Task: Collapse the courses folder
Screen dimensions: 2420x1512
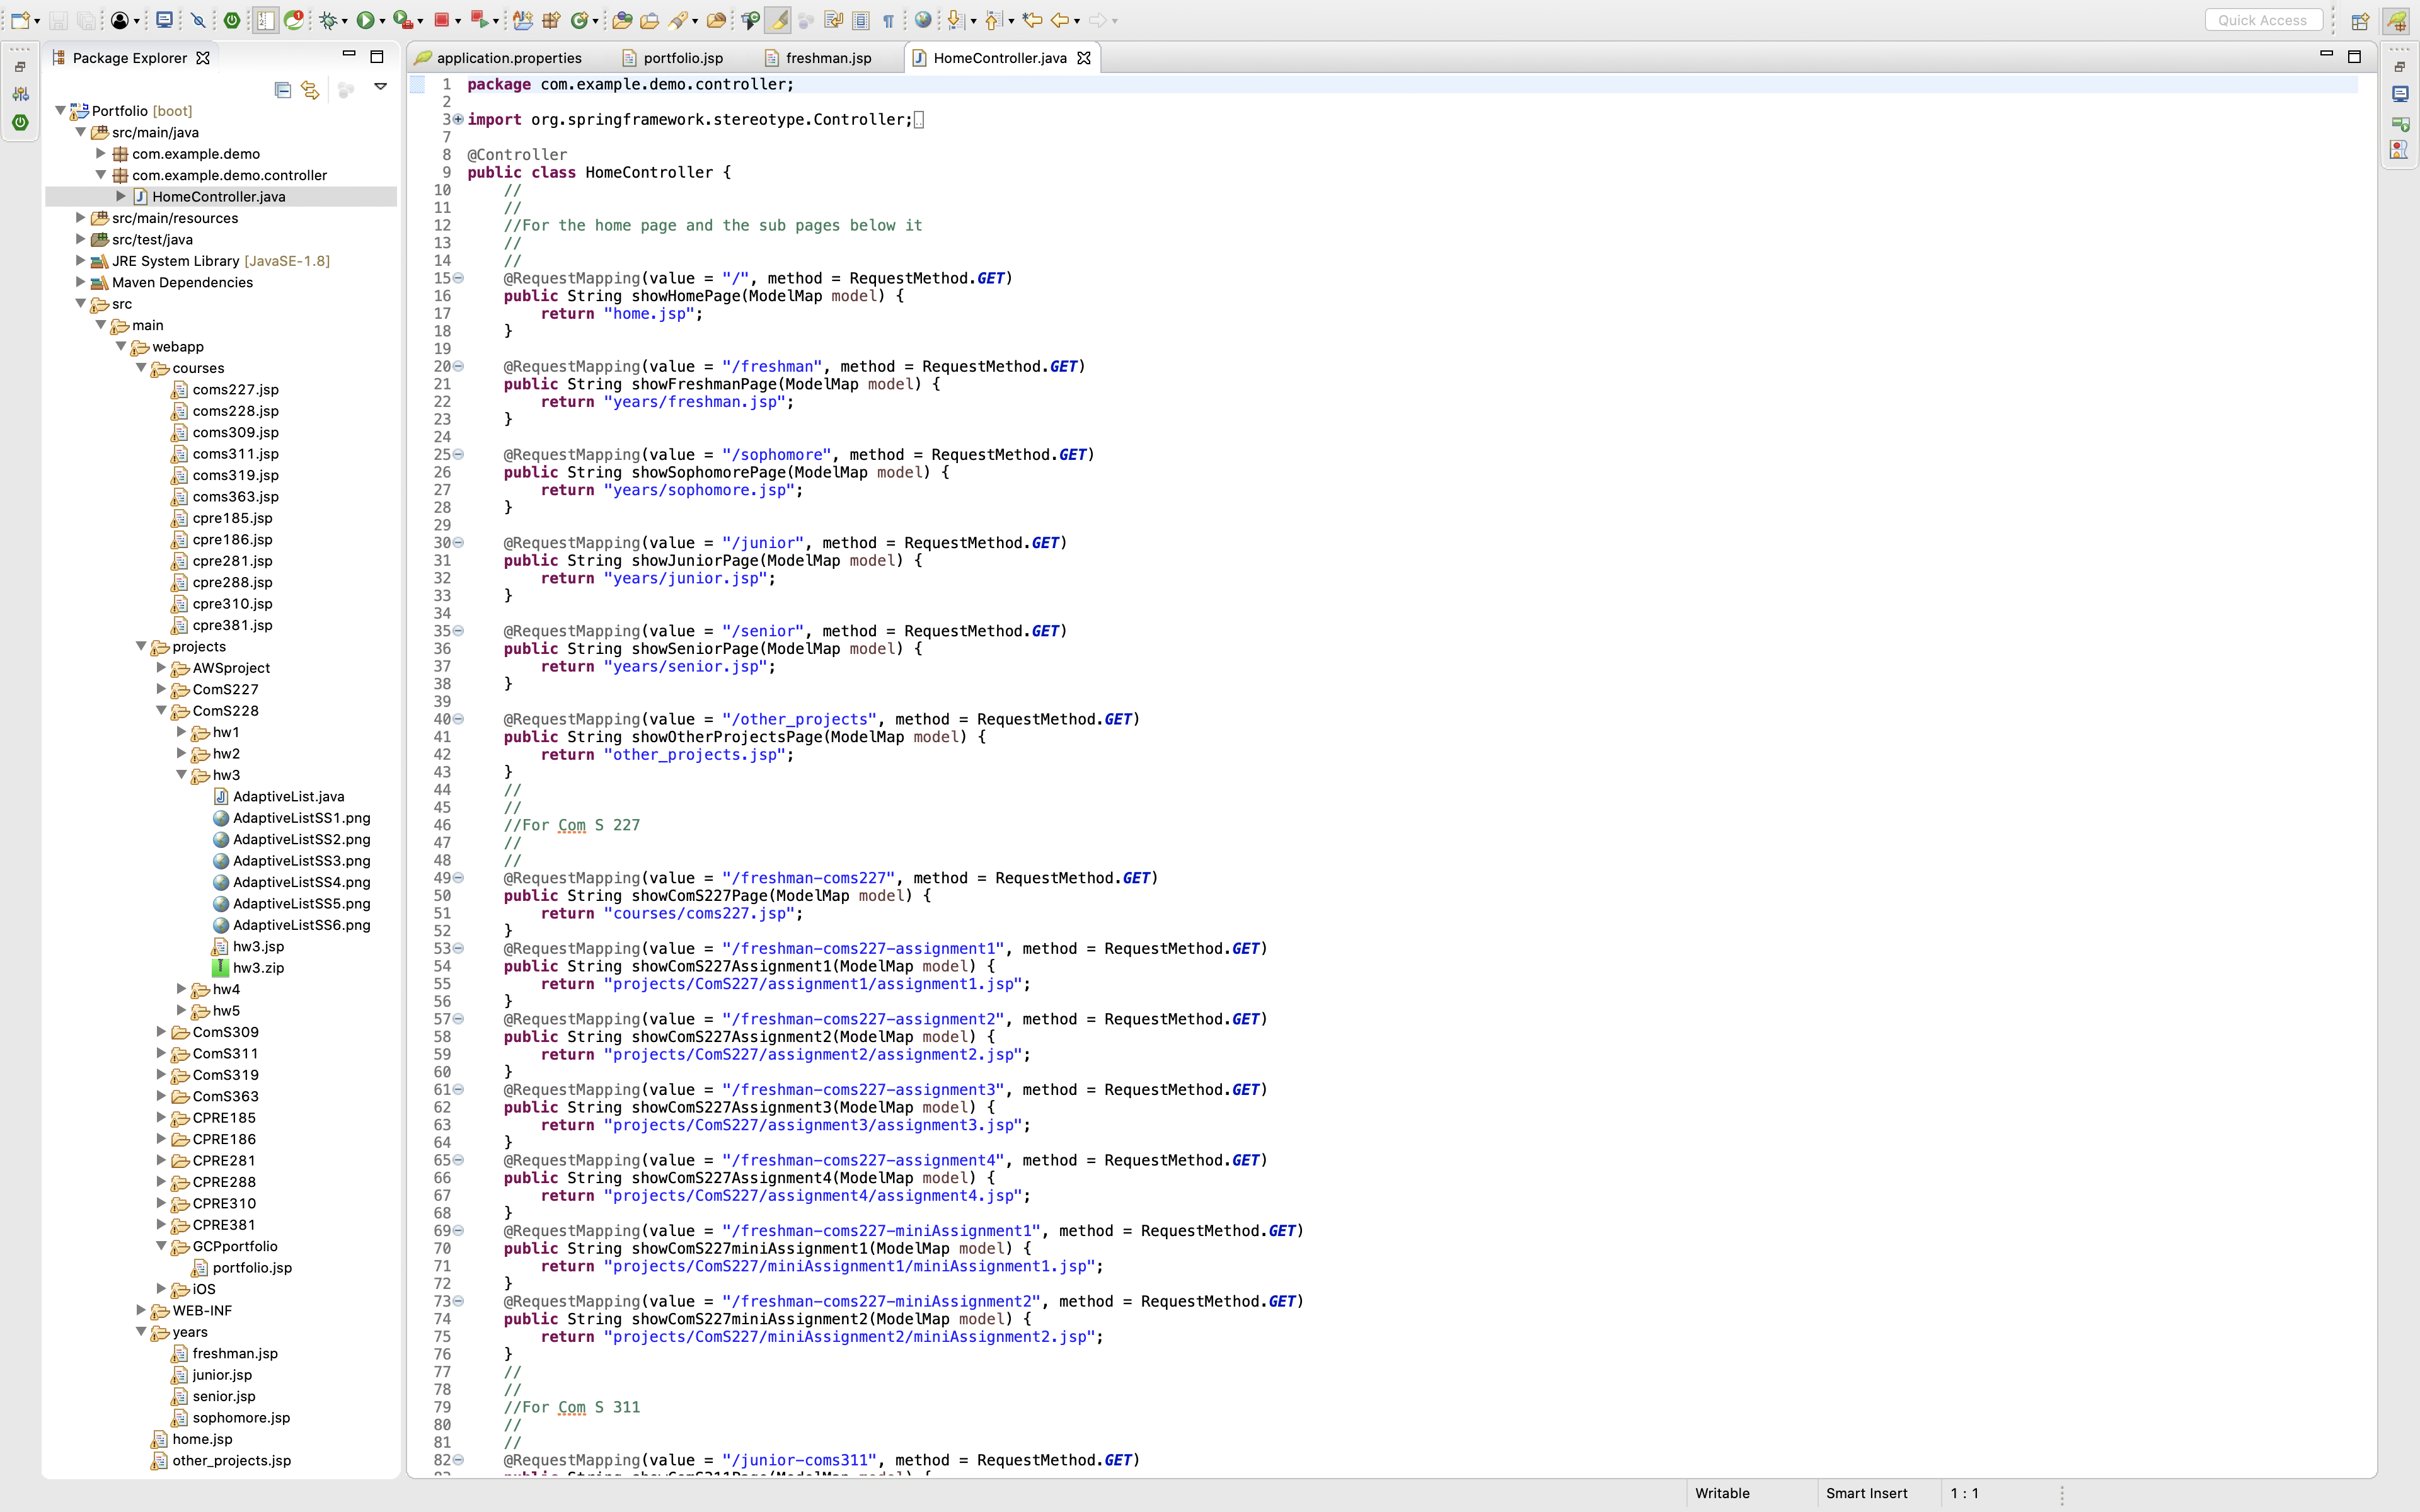Action: (141, 368)
